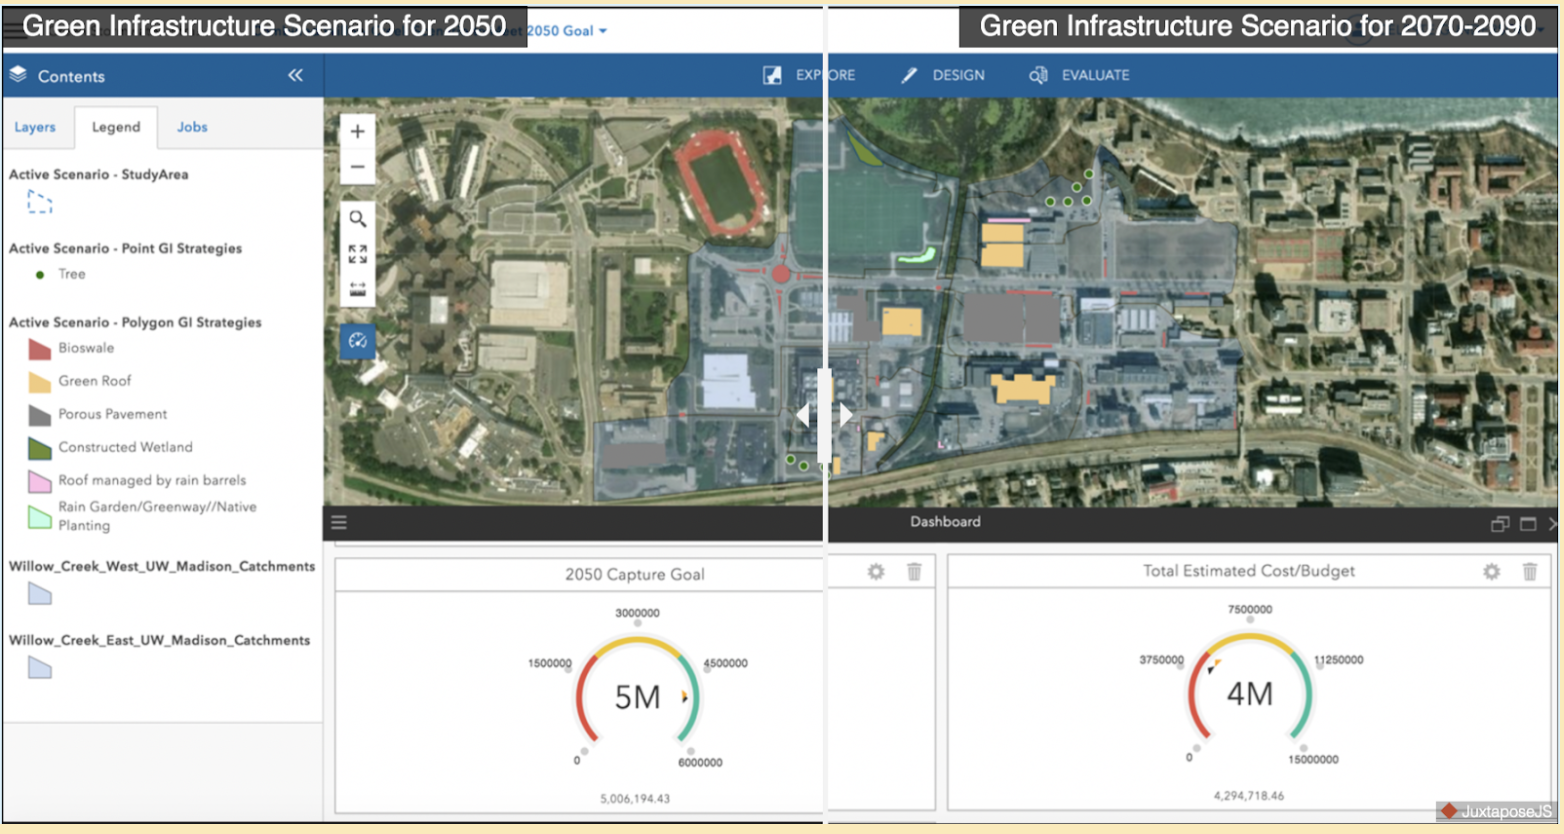The width and height of the screenshot is (1564, 834).
Task: Open settings gear on Total Estimated Cost/Budget widget
Action: pos(1492,572)
